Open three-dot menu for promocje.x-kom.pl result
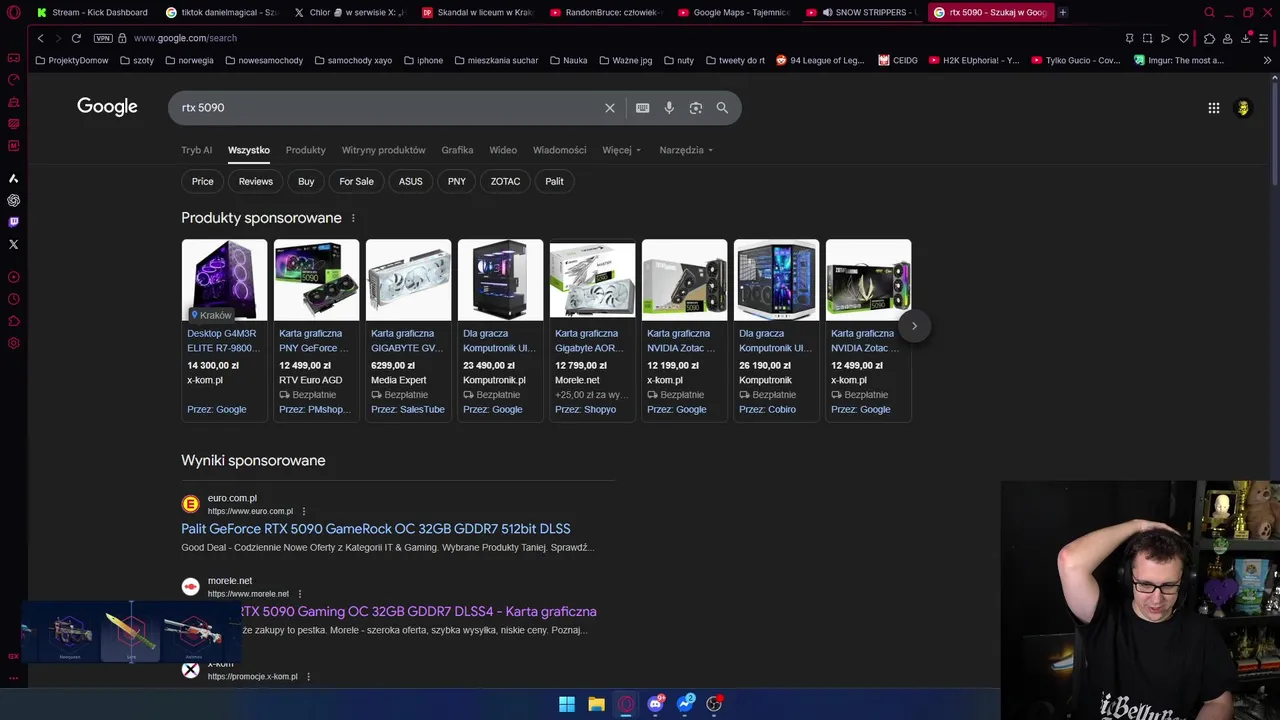 308,677
